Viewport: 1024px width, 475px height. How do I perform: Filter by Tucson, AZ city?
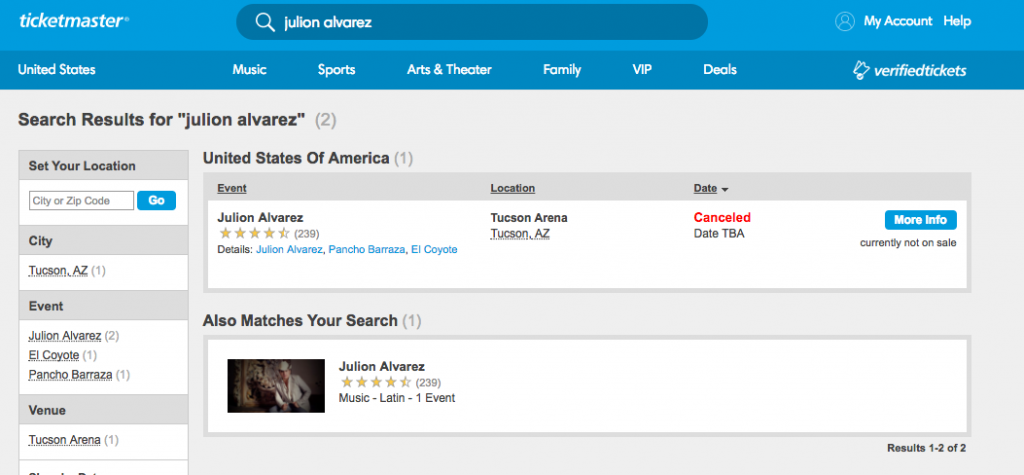[x=58, y=271]
